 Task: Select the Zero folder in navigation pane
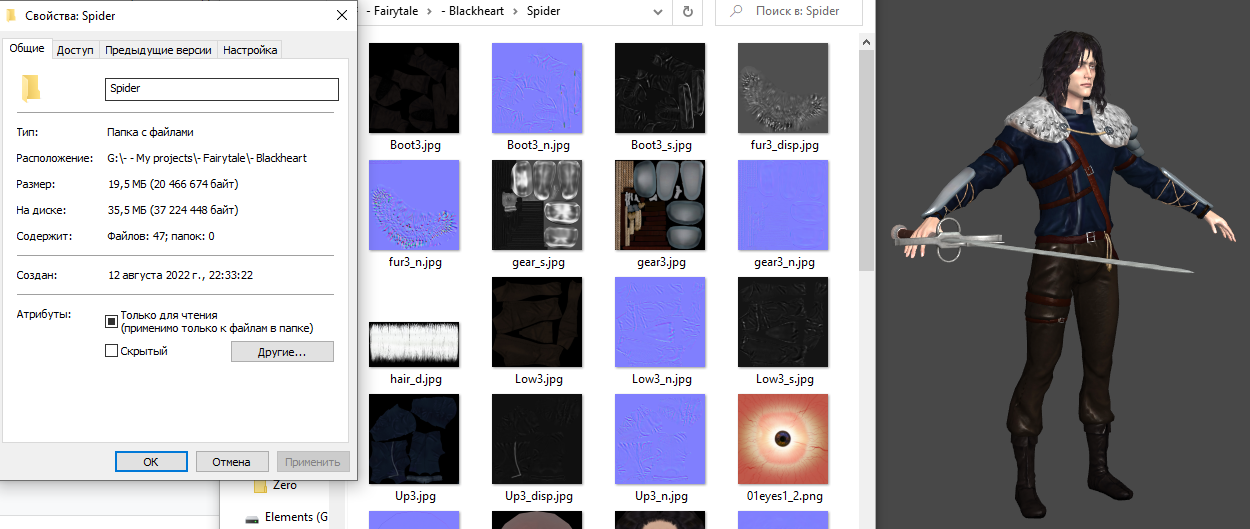[274, 485]
